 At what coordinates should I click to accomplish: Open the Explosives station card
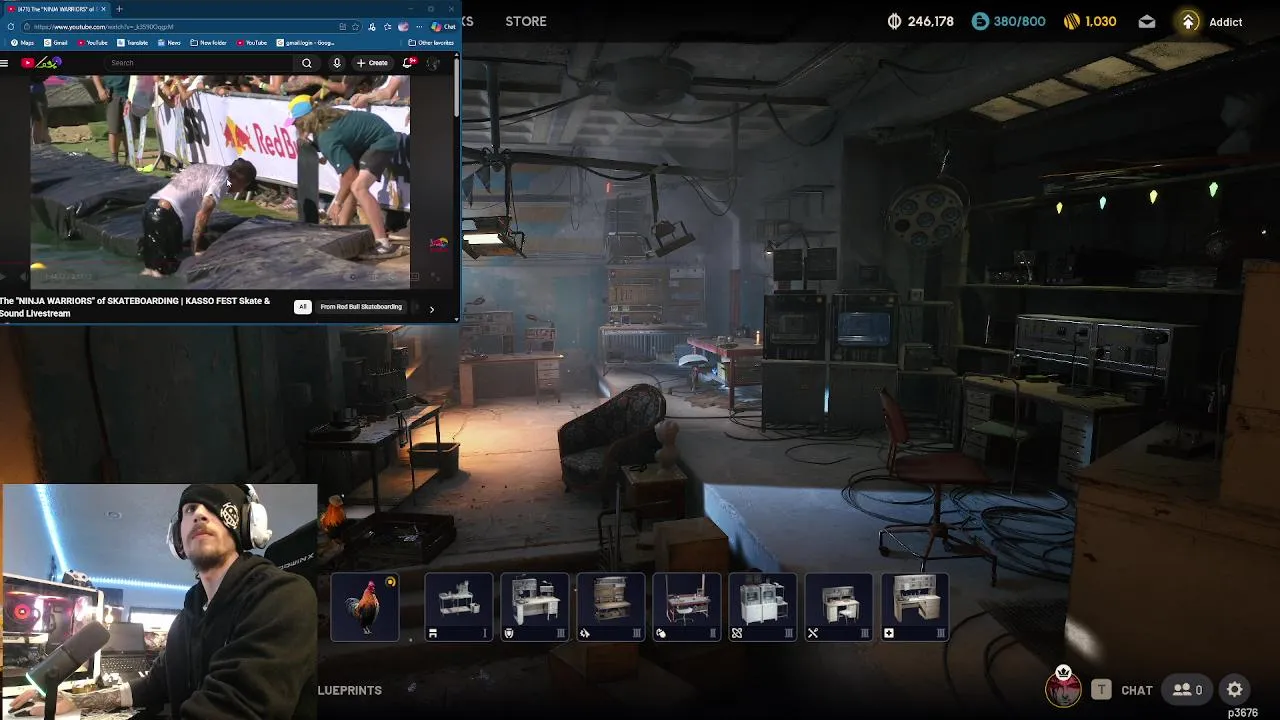coord(686,607)
